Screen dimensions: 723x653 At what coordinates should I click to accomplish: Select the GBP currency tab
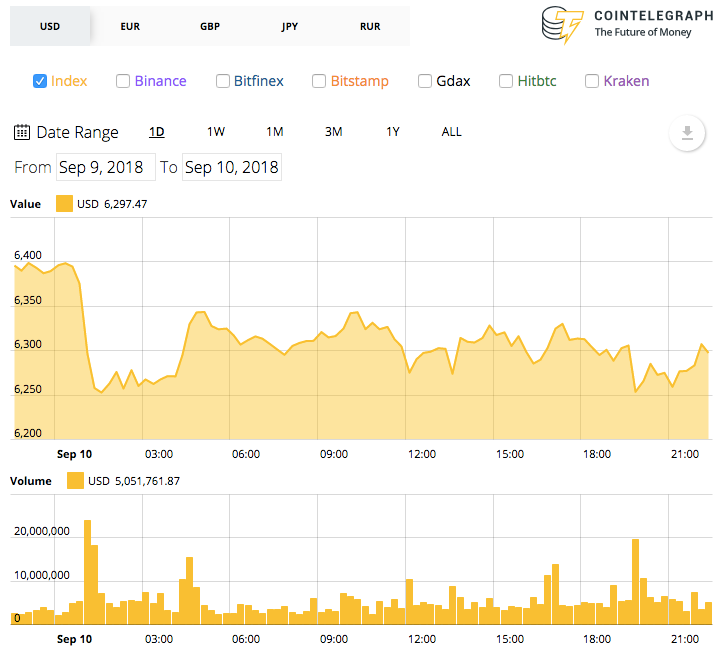coord(210,26)
